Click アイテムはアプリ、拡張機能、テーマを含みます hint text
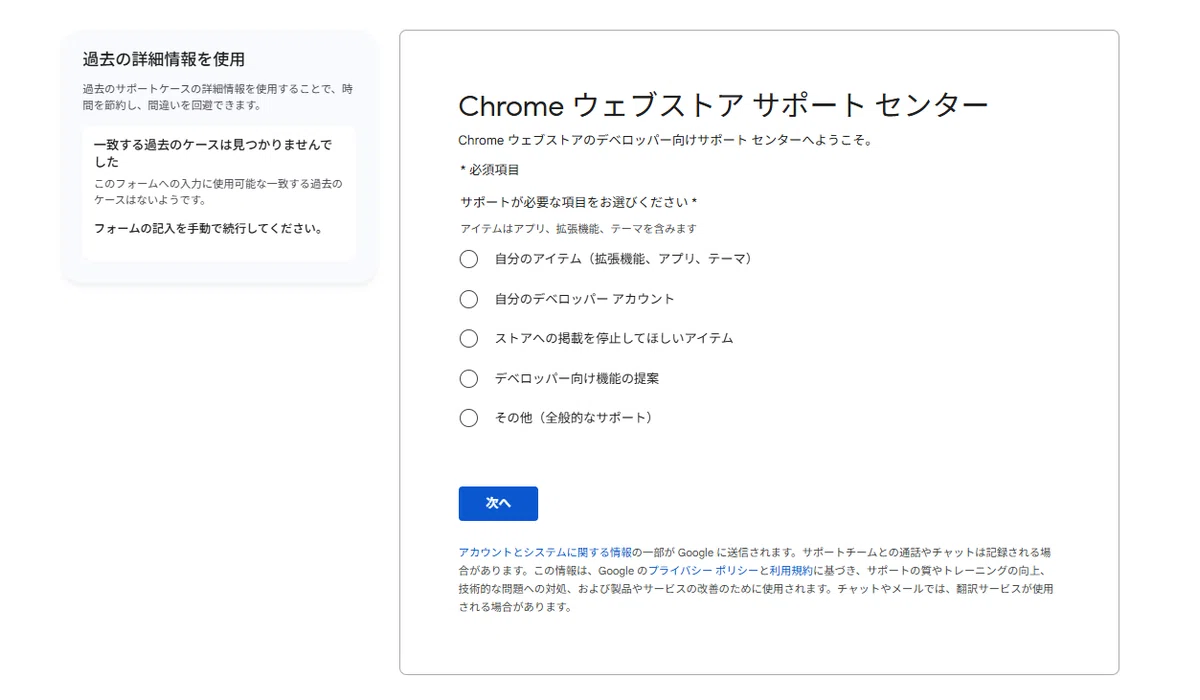This screenshot has height=700, width=1200. click(579, 228)
